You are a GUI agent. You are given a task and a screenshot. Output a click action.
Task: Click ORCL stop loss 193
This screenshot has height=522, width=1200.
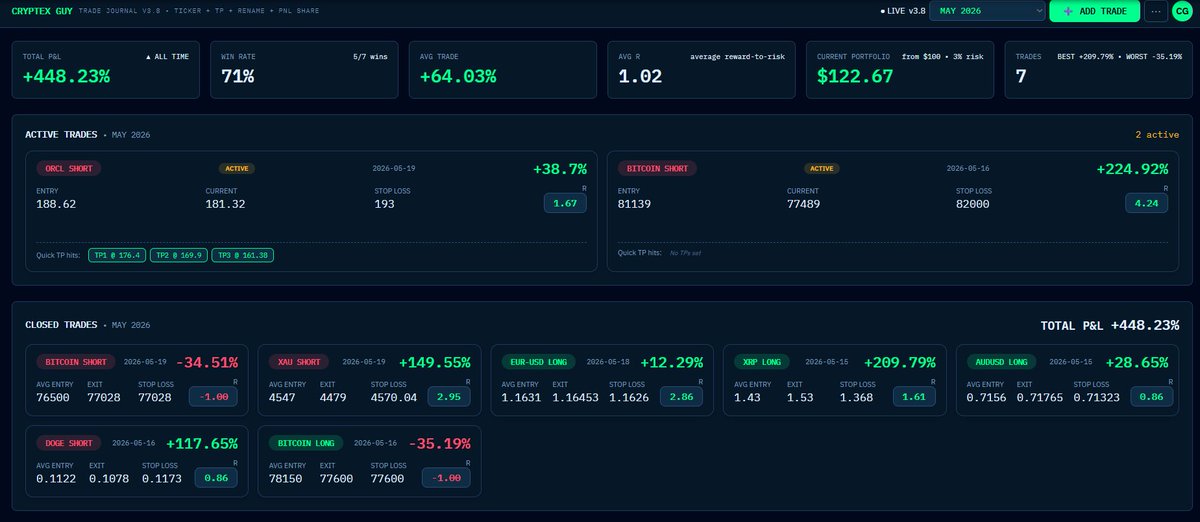pyautogui.click(x=383, y=204)
